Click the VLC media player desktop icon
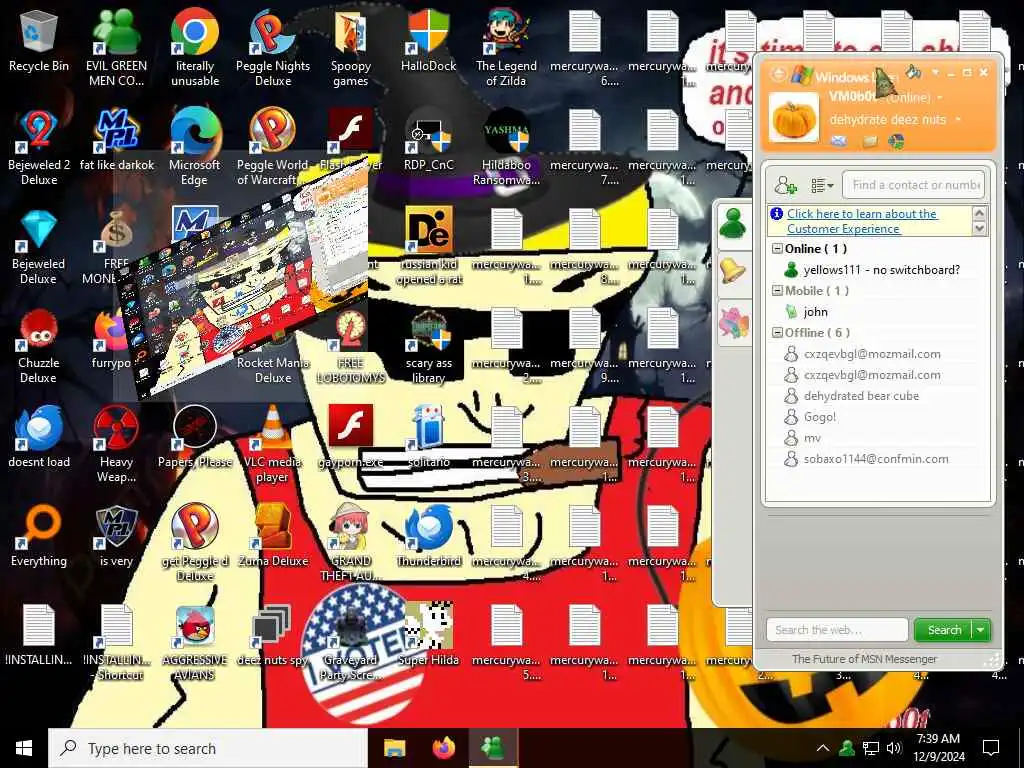This screenshot has height=768, width=1024. pos(273,445)
